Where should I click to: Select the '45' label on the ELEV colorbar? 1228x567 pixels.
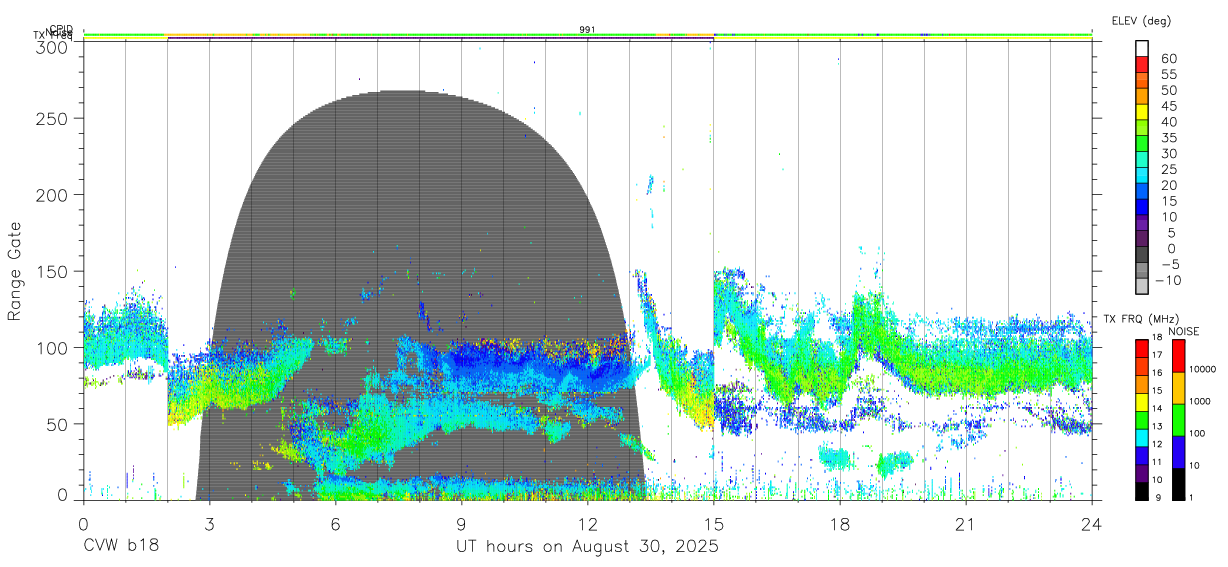1168,105
